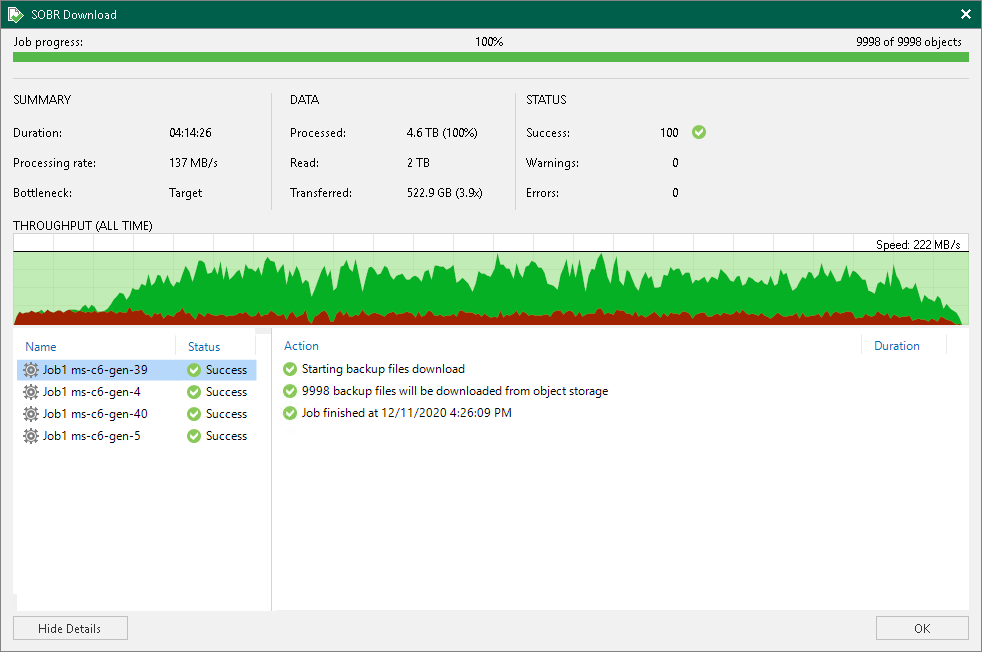Viewport: 982px width, 652px height.
Task: Click the green Success checkmark for ms-c6-gen-39
Action: pos(195,369)
